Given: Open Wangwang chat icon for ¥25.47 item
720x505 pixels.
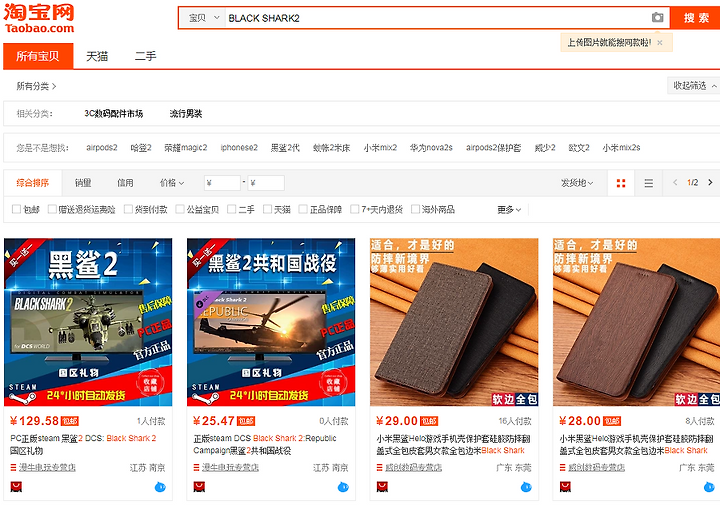Looking at the screenshot, I should pos(343,487).
